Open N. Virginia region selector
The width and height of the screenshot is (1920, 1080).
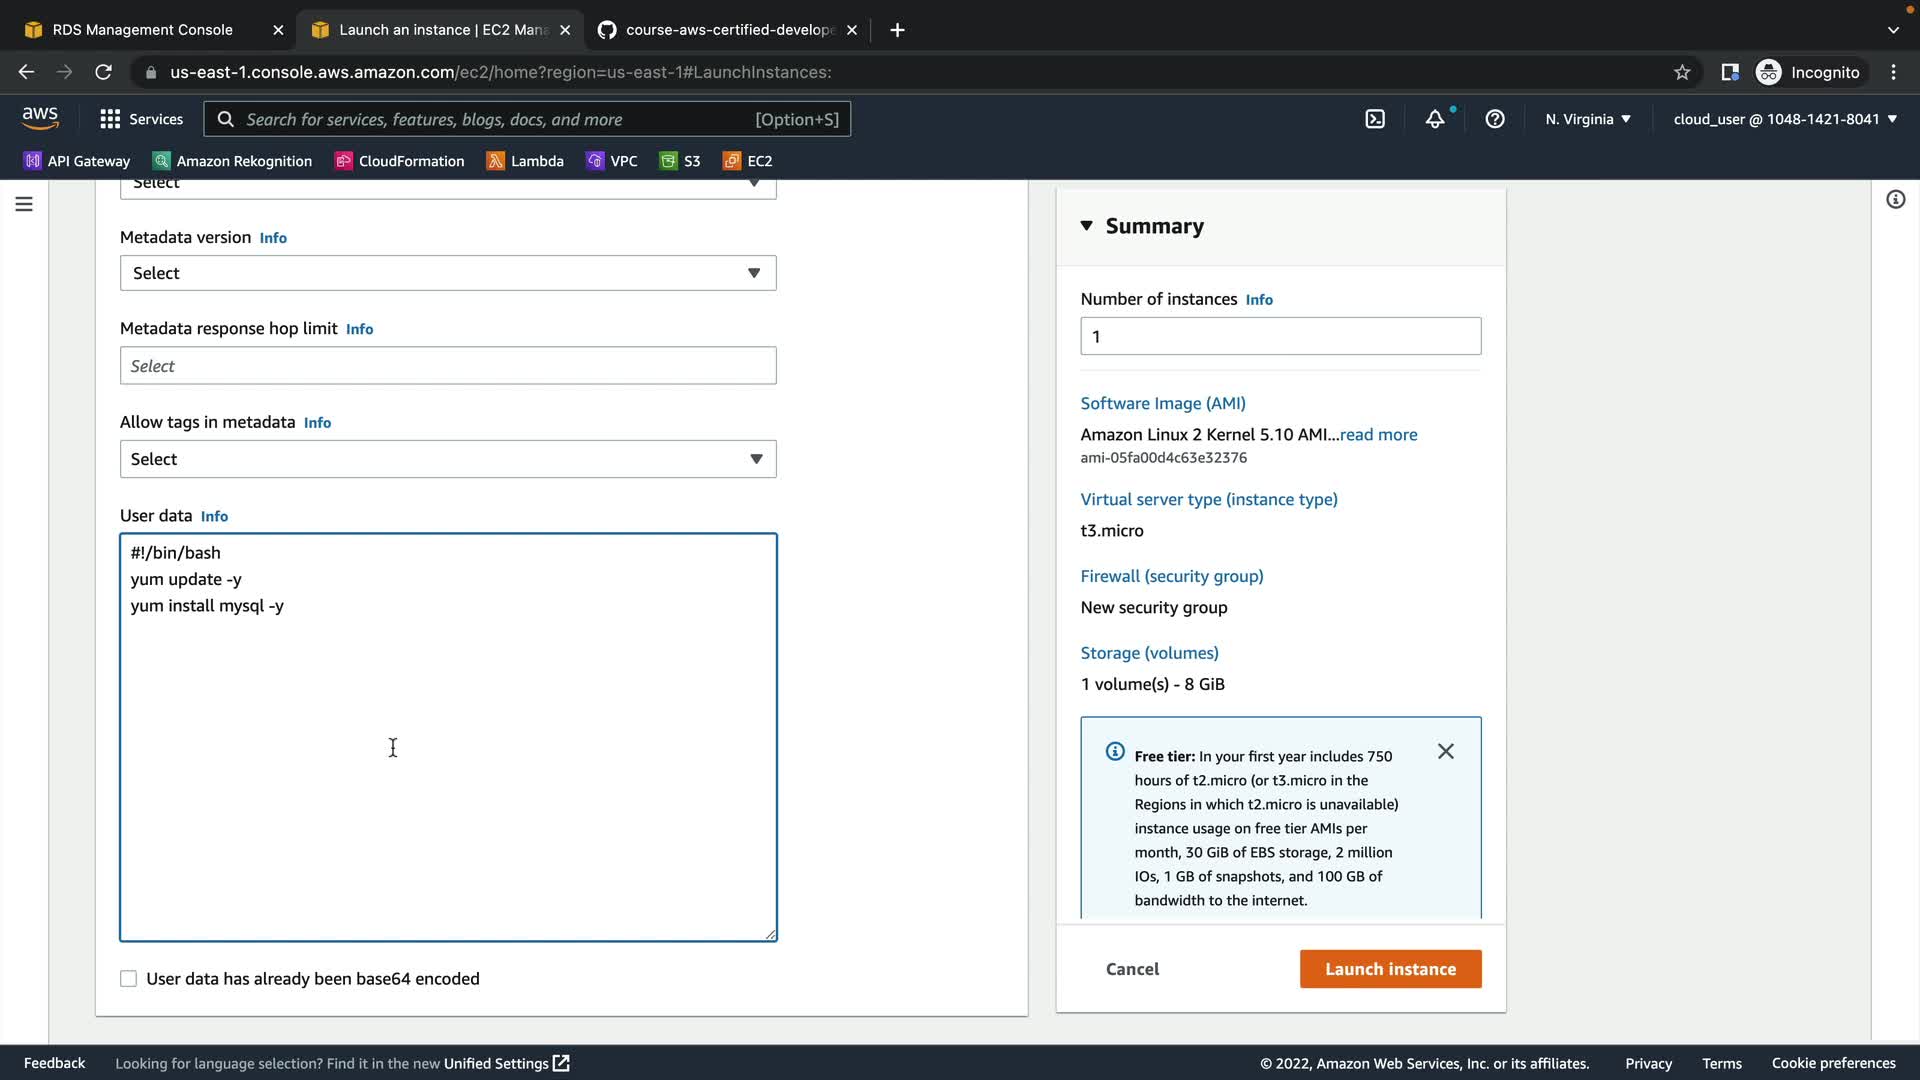1587,119
